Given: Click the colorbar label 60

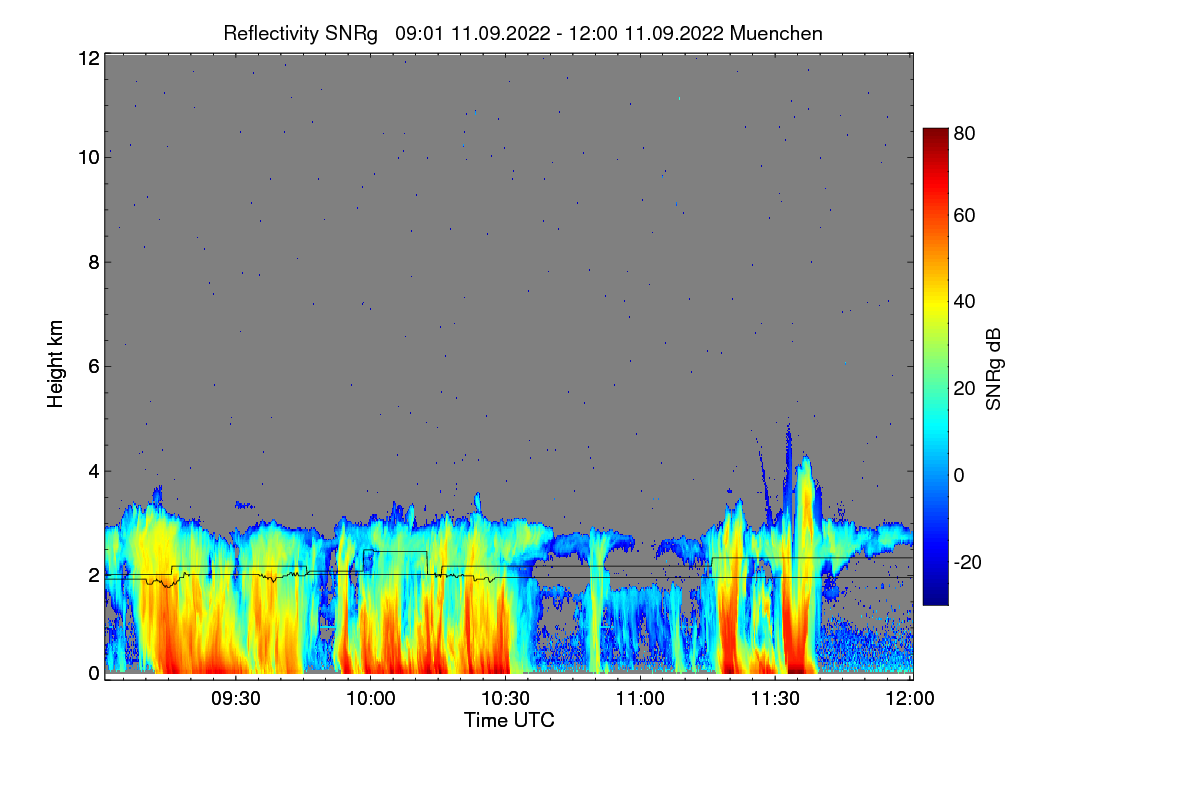Looking at the screenshot, I should pos(965,216).
